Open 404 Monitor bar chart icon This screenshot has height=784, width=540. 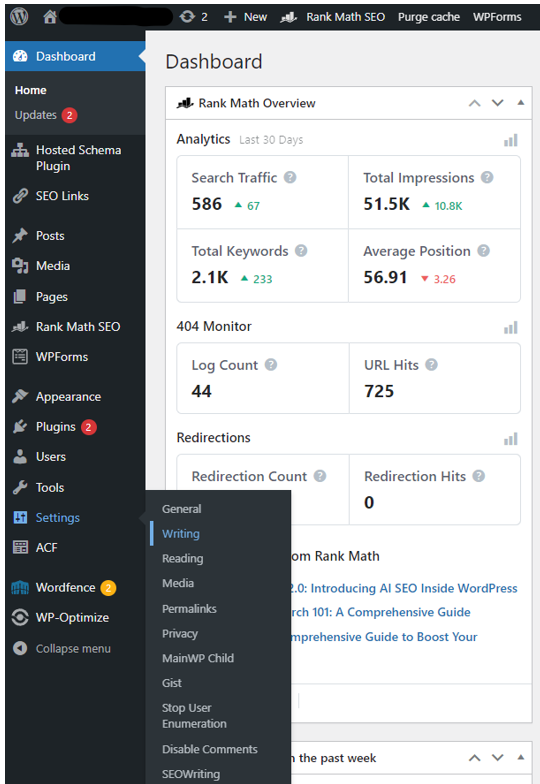[x=510, y=328]
